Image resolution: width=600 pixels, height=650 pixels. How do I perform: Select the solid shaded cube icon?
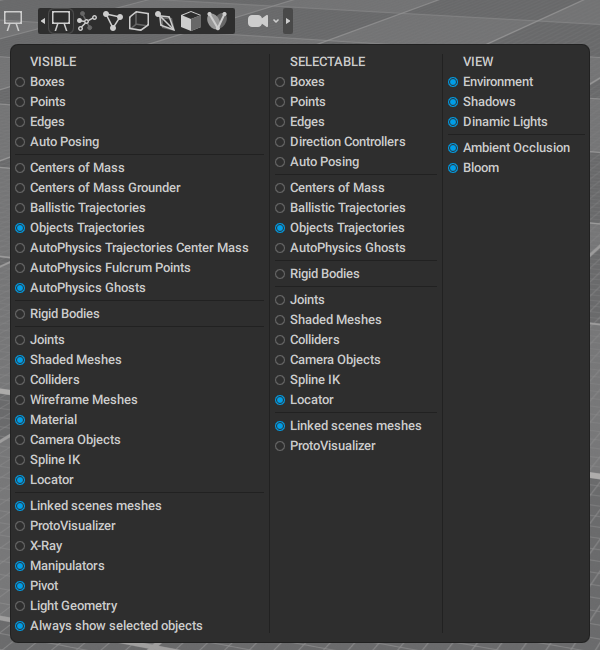click(x=191, y=20)
